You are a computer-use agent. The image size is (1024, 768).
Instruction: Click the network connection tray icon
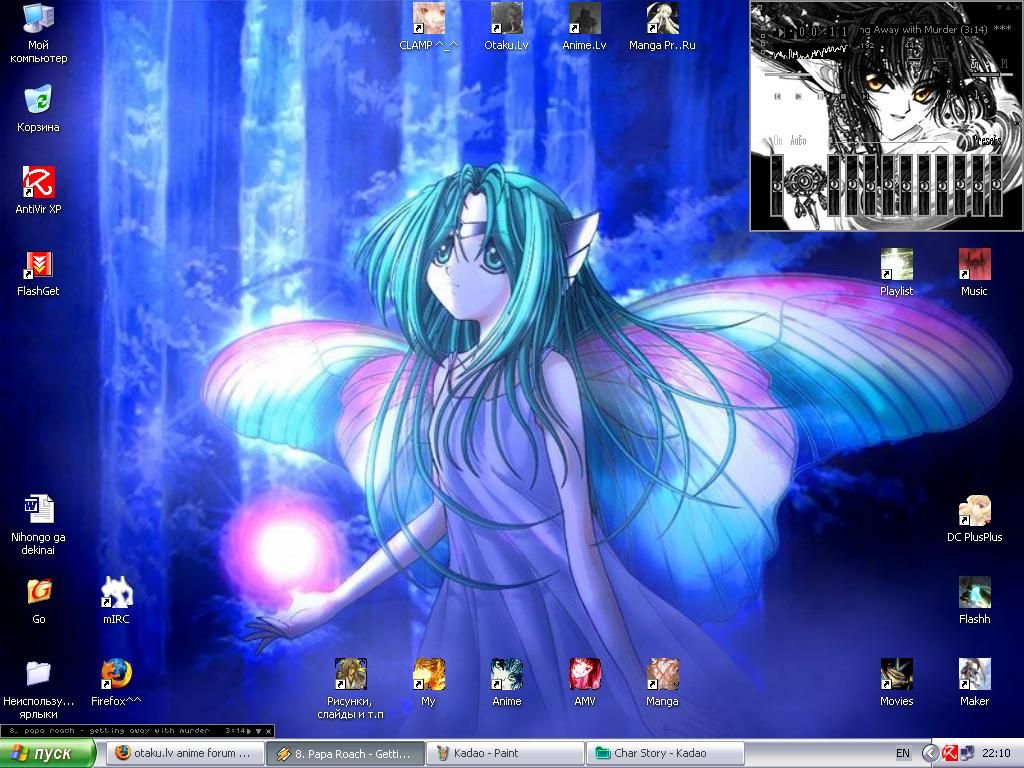[967, 753]
